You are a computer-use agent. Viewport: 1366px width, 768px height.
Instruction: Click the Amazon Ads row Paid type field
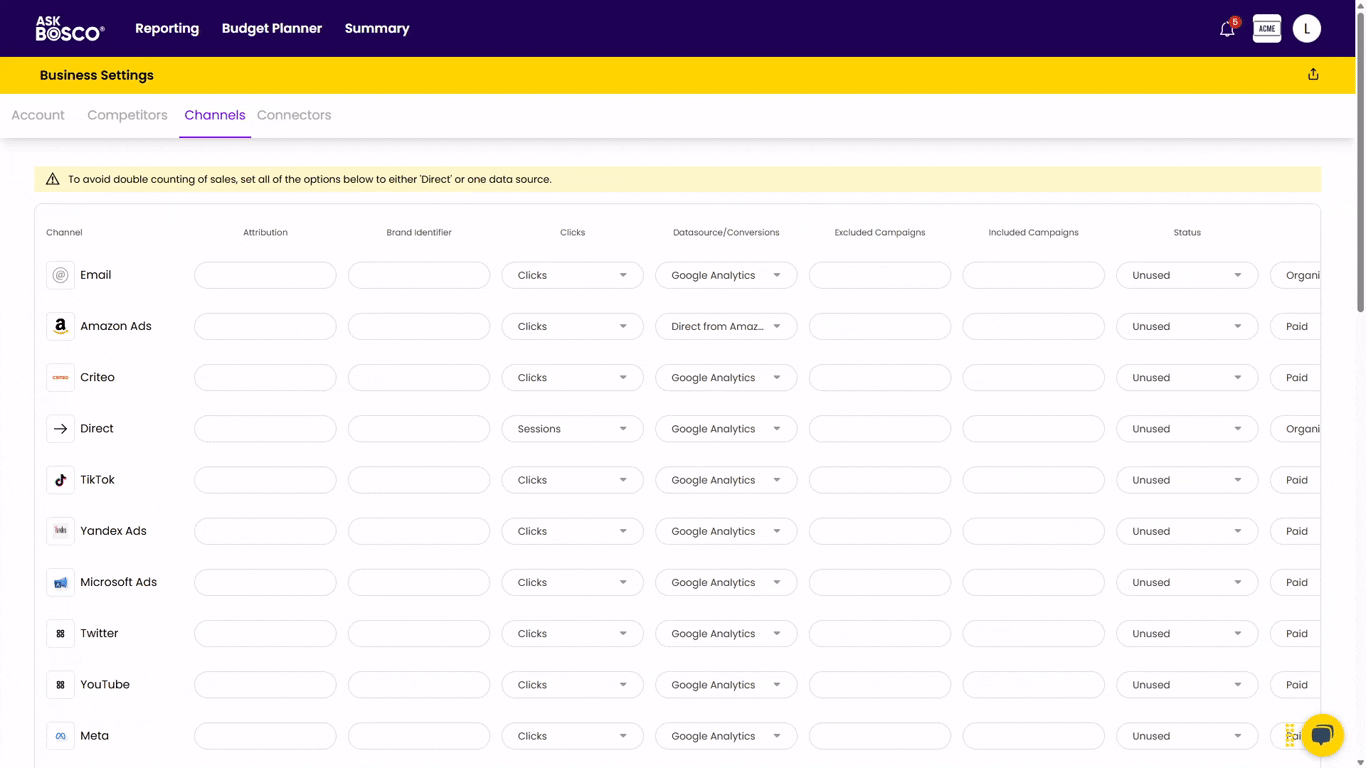1296,326
